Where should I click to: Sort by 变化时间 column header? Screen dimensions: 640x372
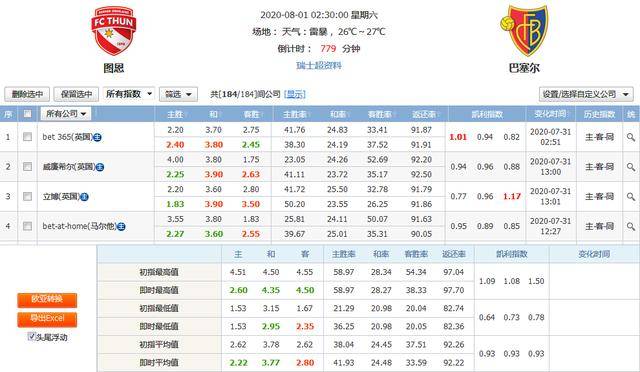(551, 114)
